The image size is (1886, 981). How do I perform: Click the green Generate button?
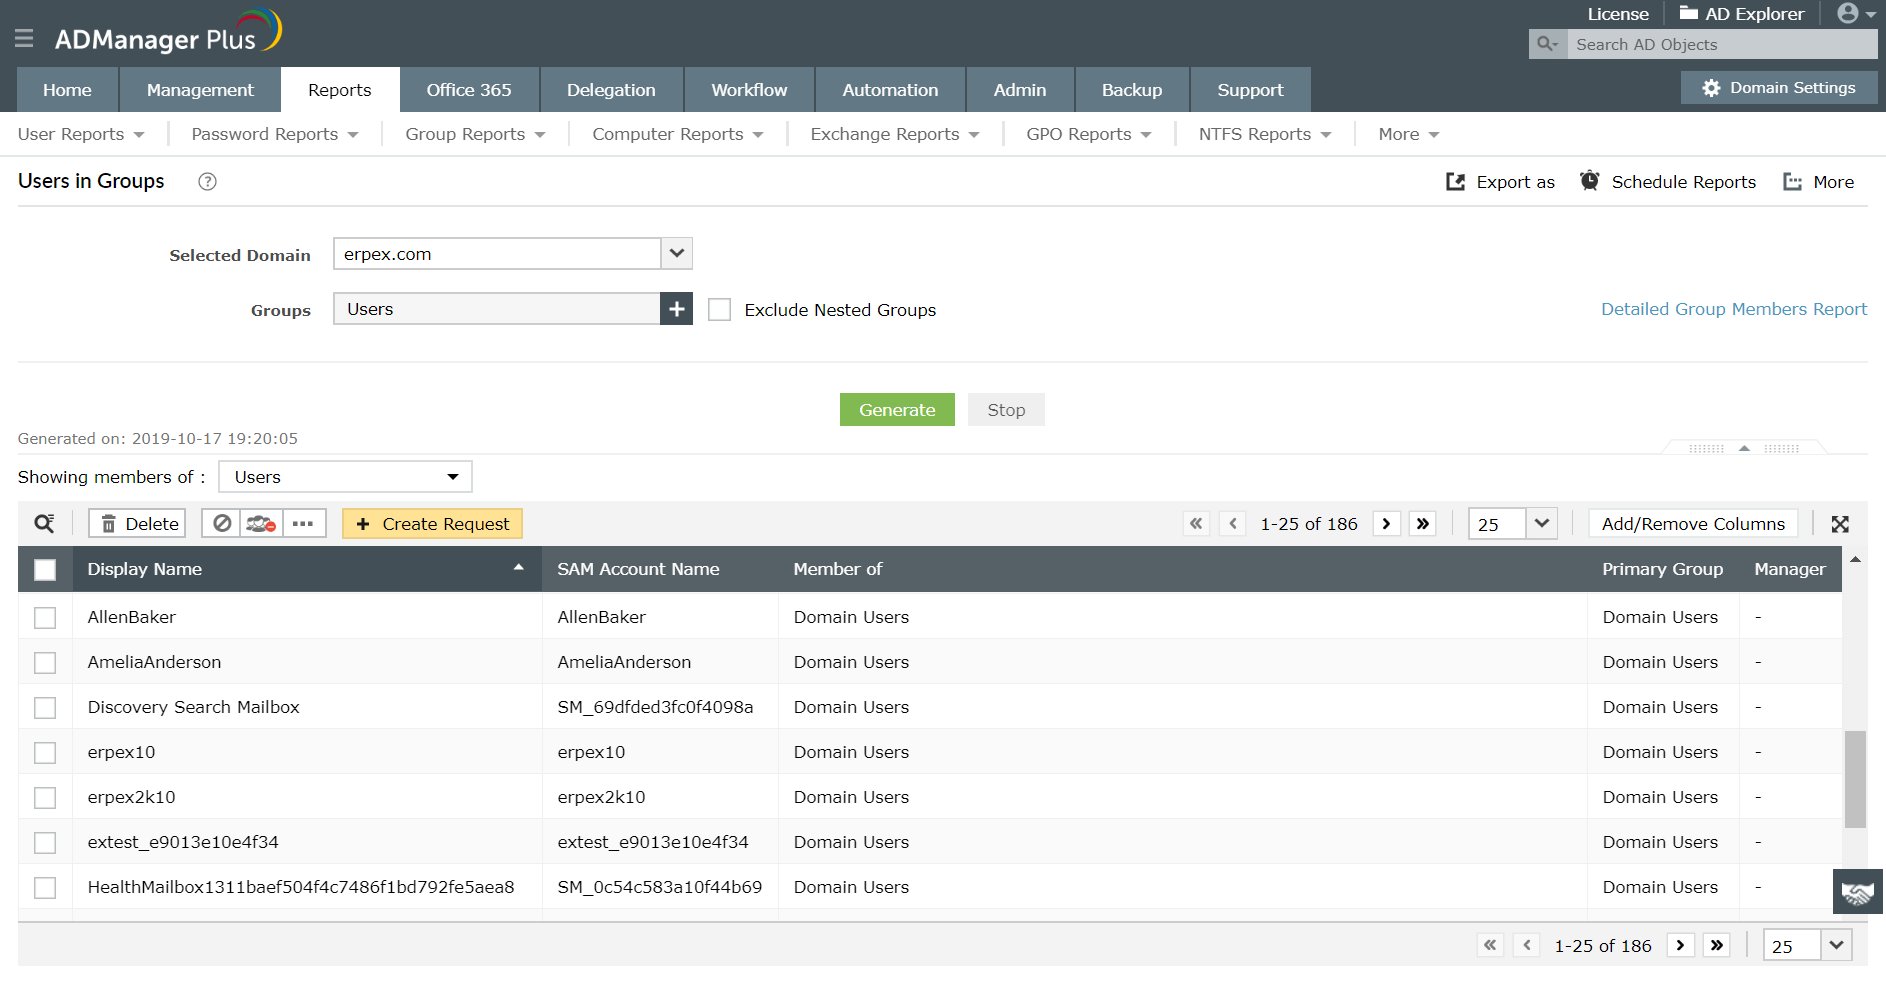tap(897, 410)
